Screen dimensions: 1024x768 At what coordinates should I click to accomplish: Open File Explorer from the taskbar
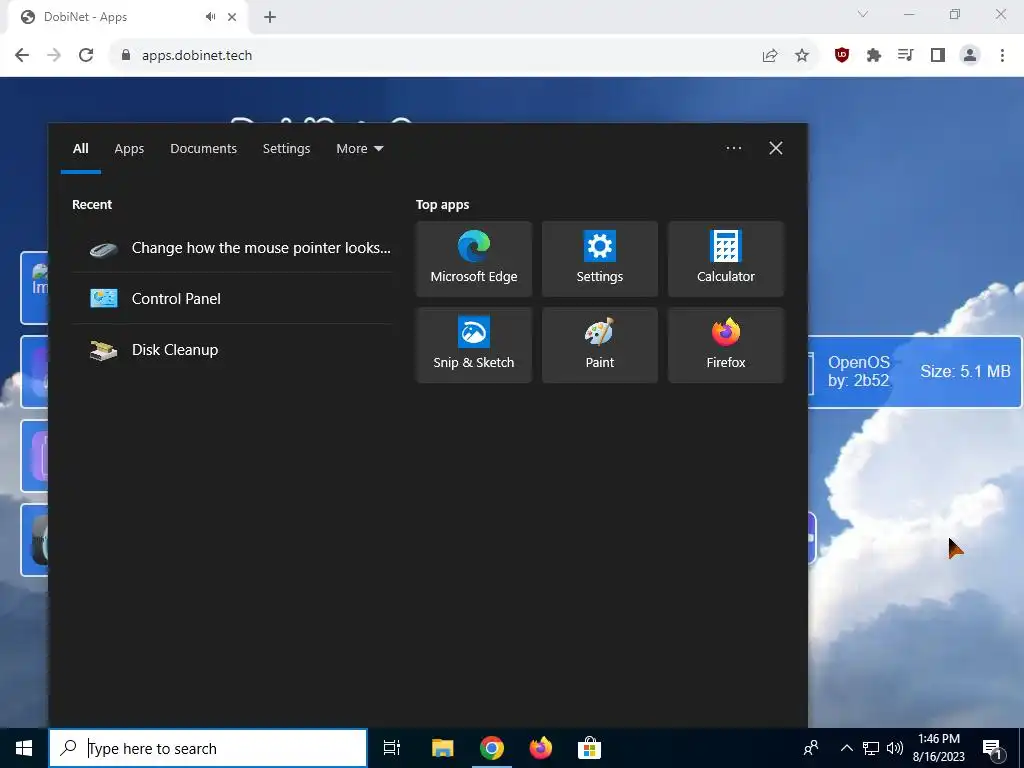pos(442,748)
